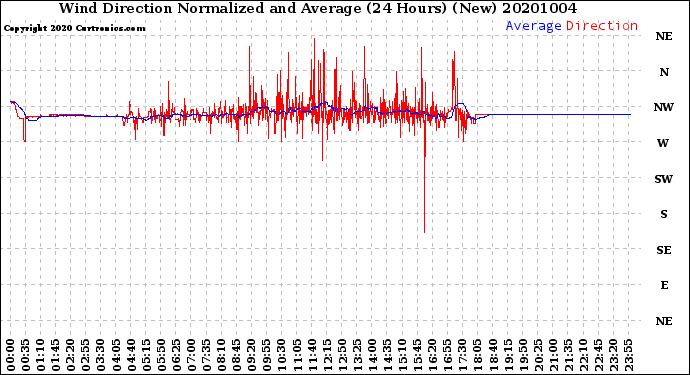Click the 01:10 time label
The width and height of the screenshot is (690, 375).
pyautogui.click(x=40, y=355)
